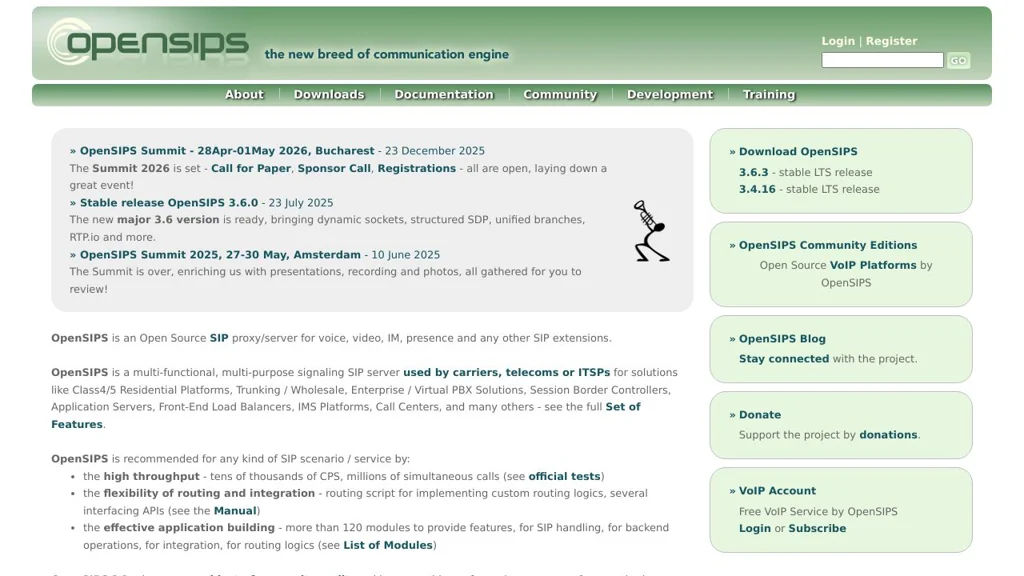
Task: Open the Training menu
Action: point(769,95)
